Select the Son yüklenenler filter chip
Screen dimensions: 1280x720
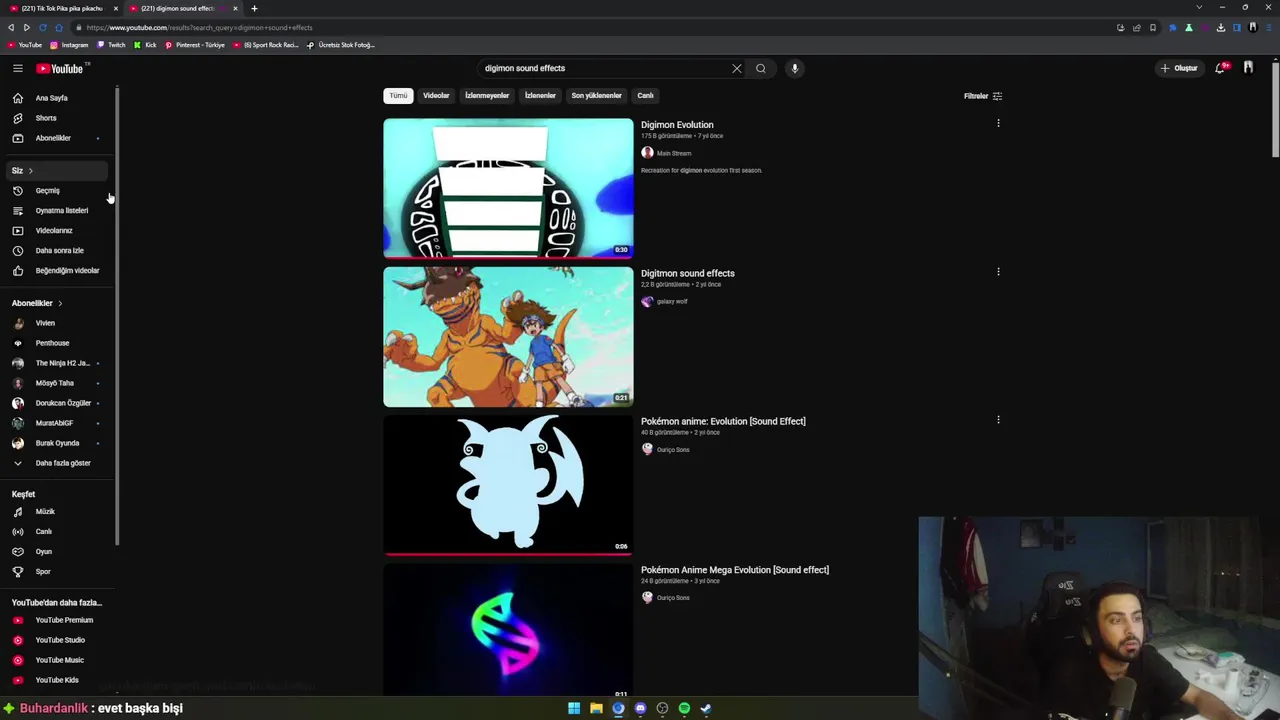pos(596,96)
